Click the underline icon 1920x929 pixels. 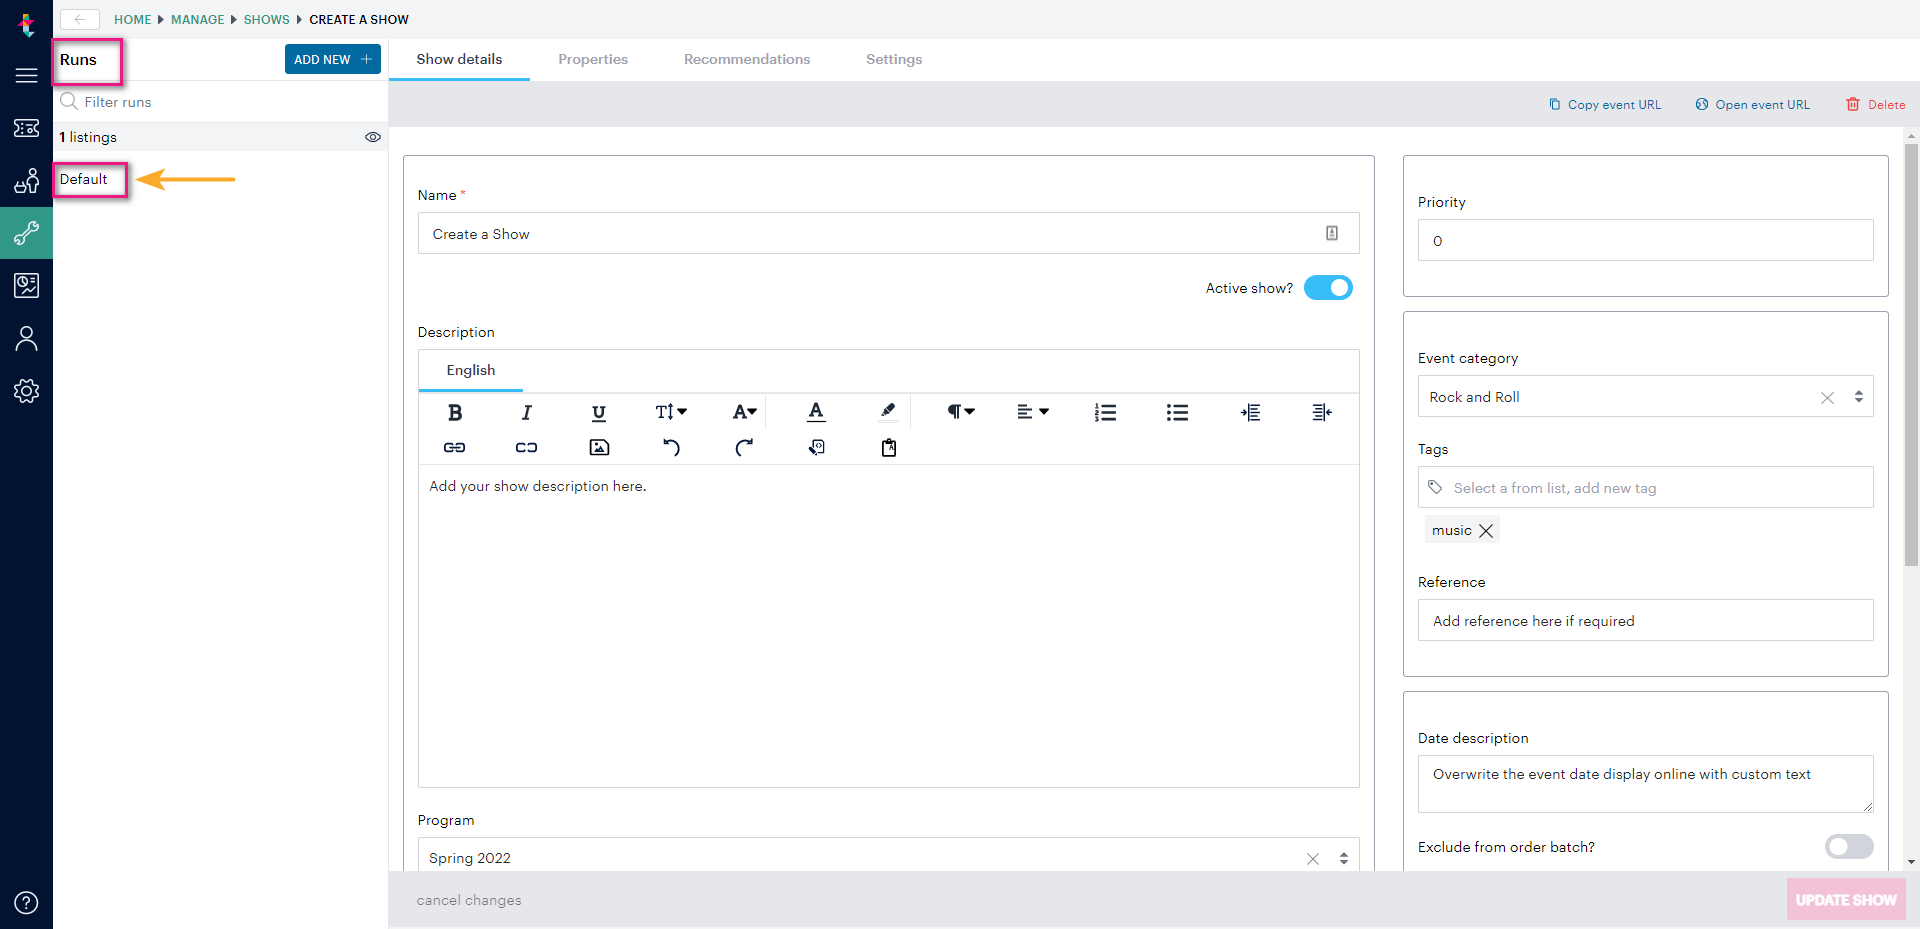(x=599, y=412)
